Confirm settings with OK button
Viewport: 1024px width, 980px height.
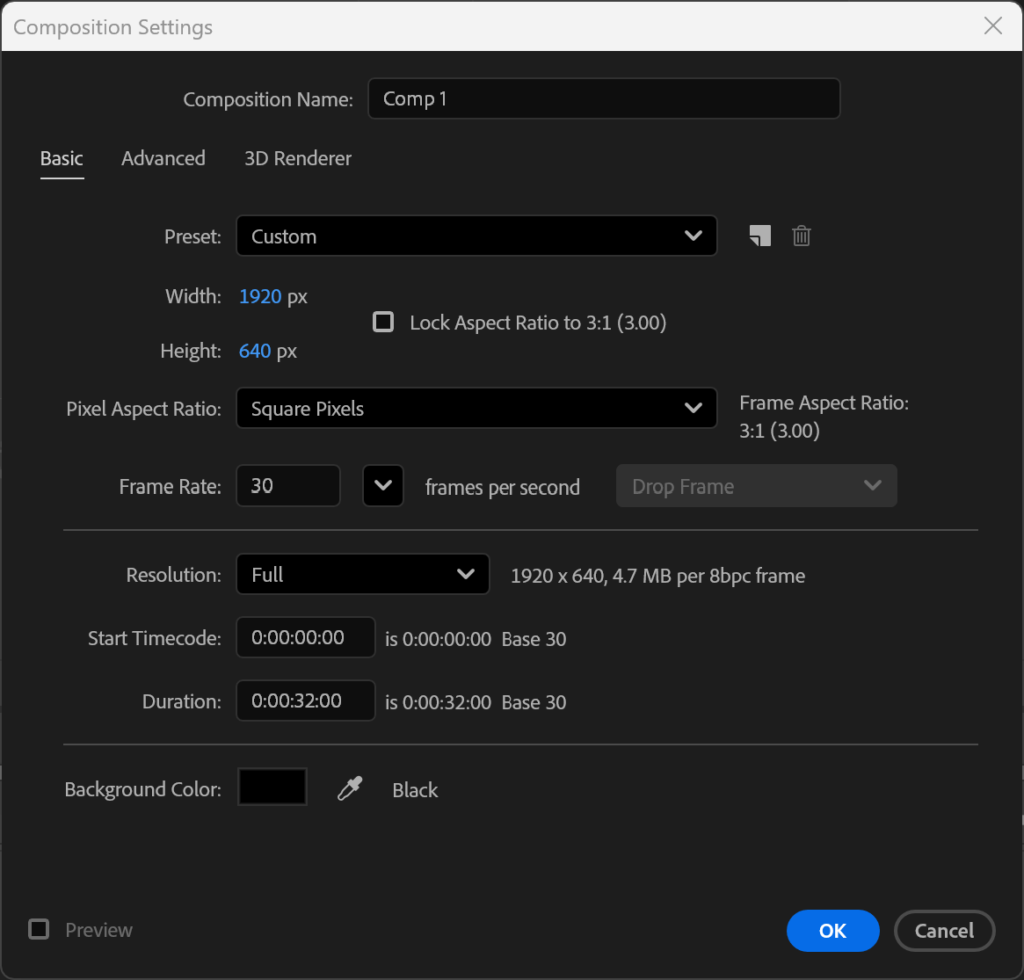point(832,930)
